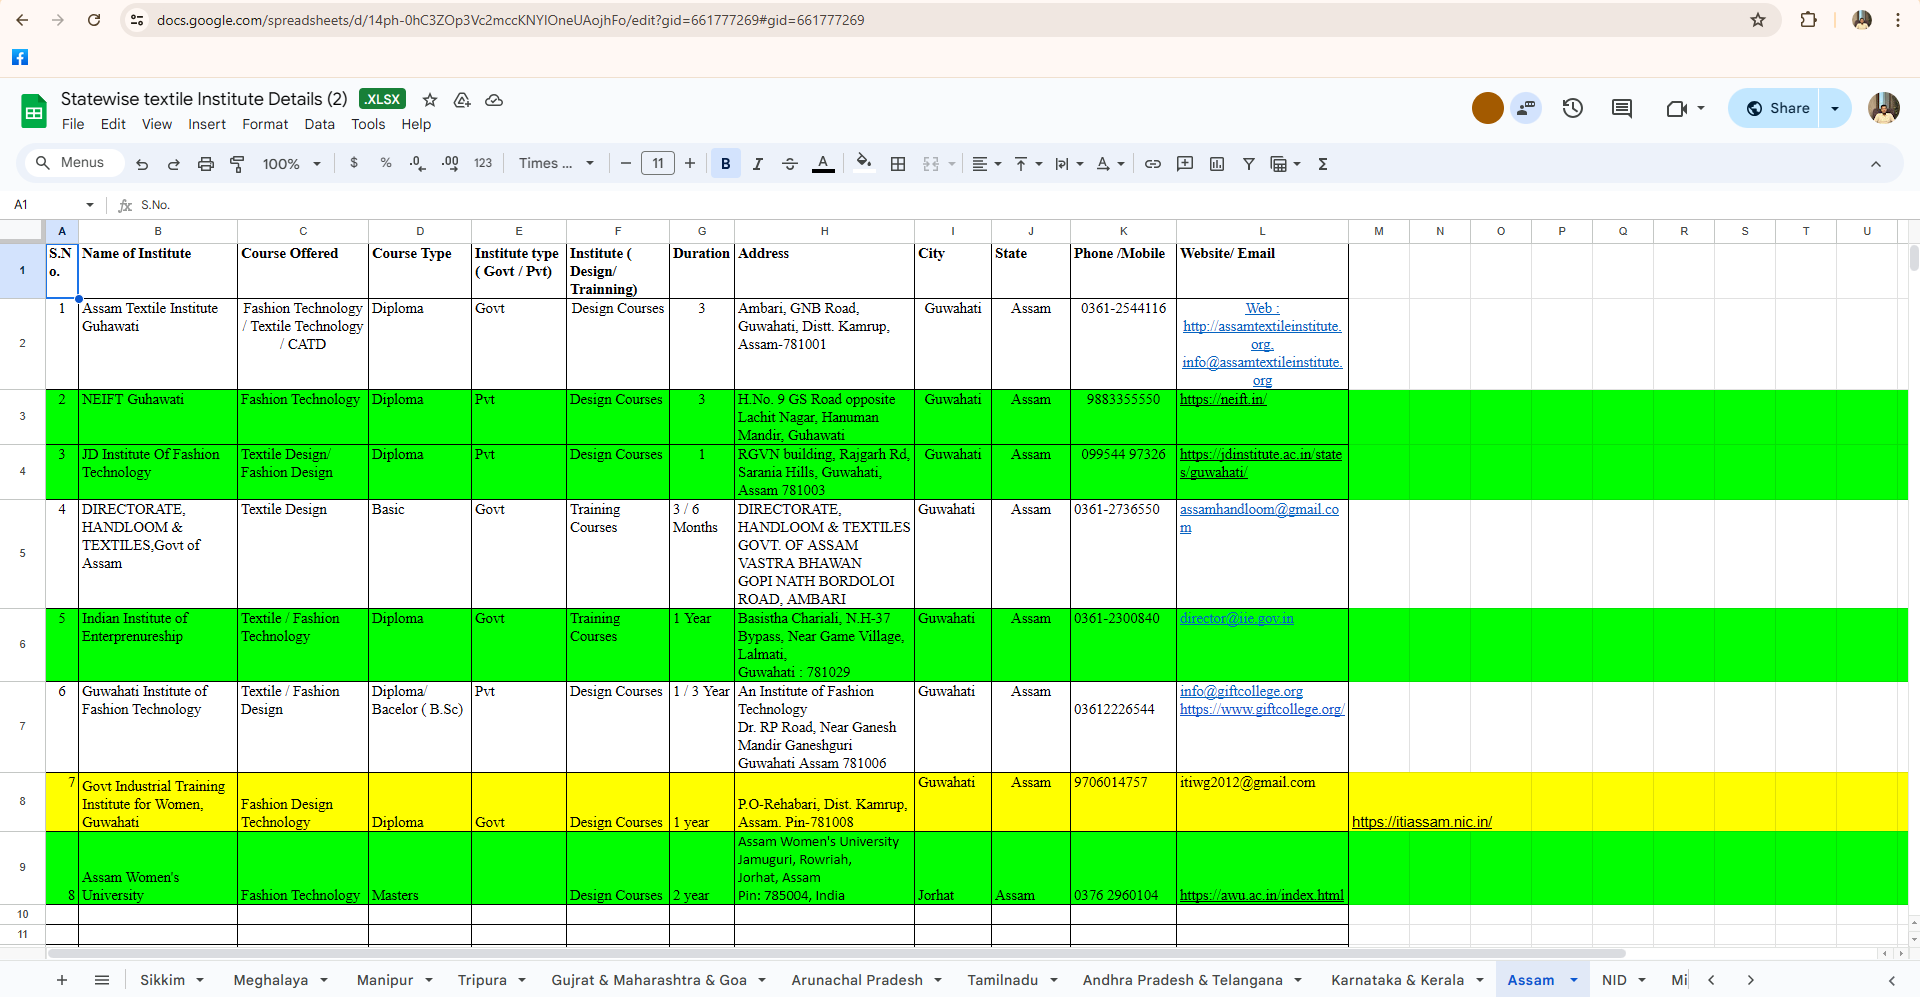Click the Insert comment icon
The width and height of the screenshot is (1920, 997).
1185,164
